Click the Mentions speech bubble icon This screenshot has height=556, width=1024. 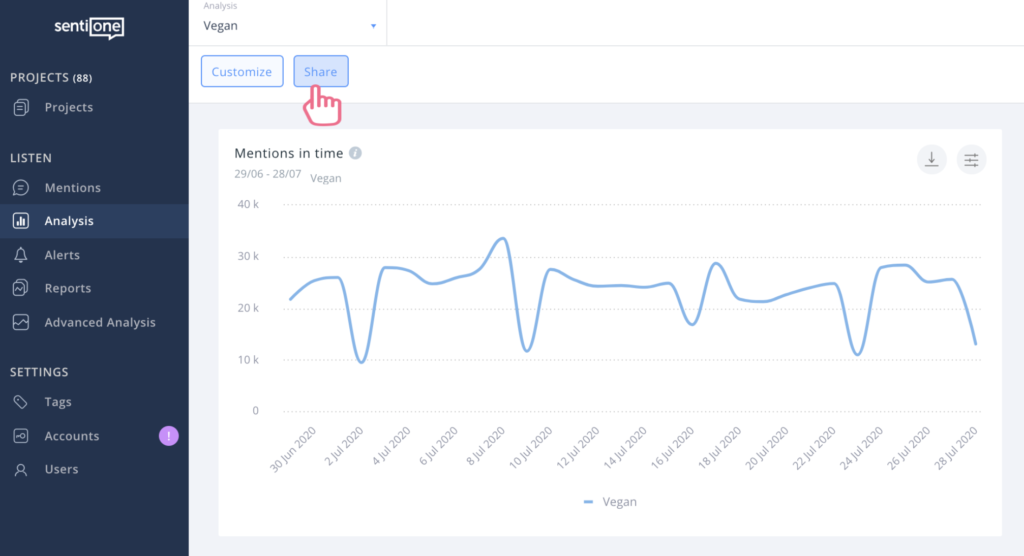(x=21, y=188)
